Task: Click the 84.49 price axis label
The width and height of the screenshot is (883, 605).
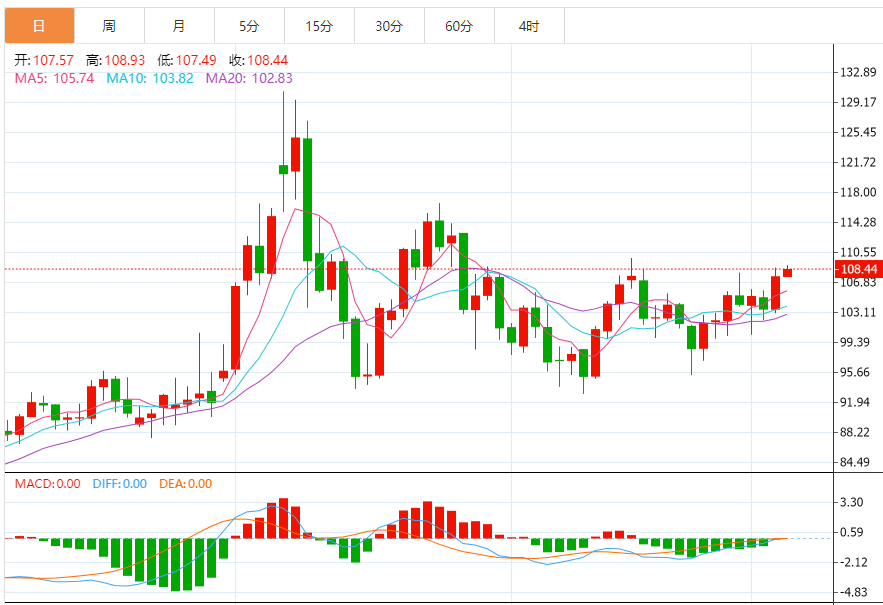Action: coord(855,462)
